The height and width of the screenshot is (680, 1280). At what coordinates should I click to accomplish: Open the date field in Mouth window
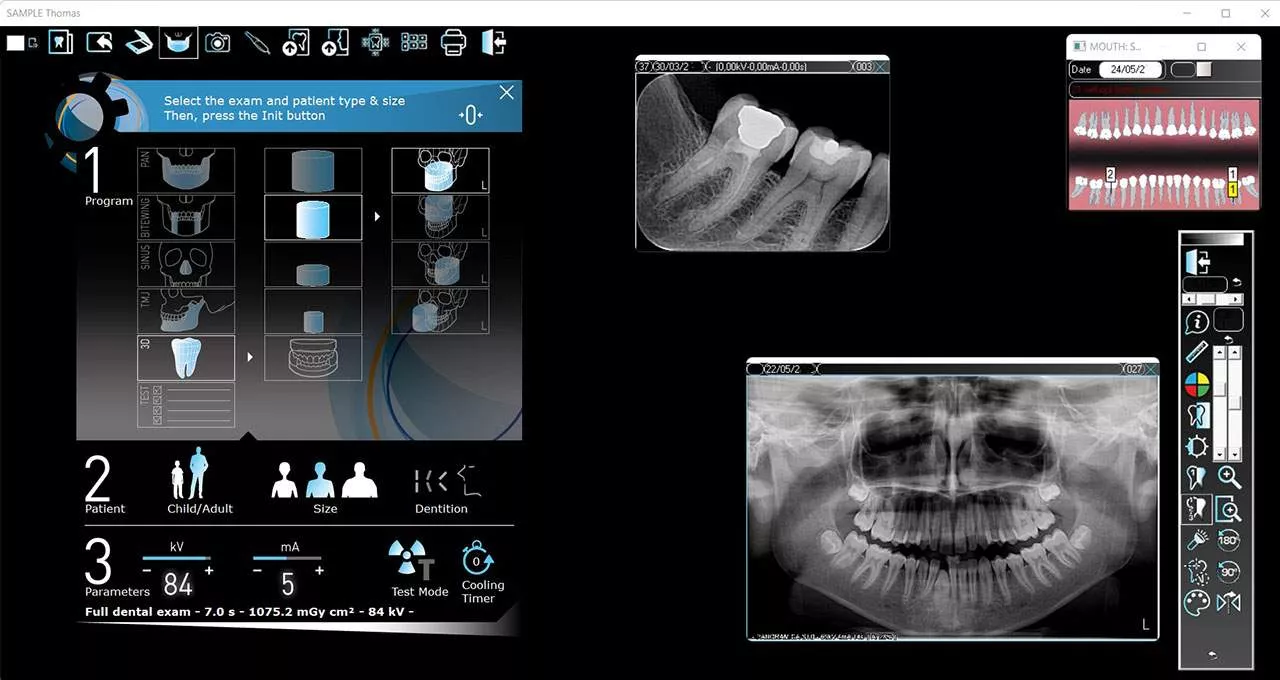[1130, 70]
